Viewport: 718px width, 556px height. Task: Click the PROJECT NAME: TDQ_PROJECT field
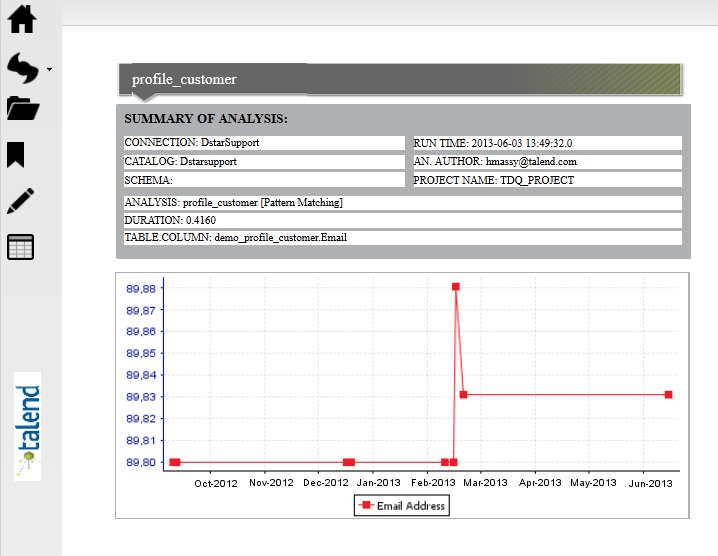click(546, 180)
